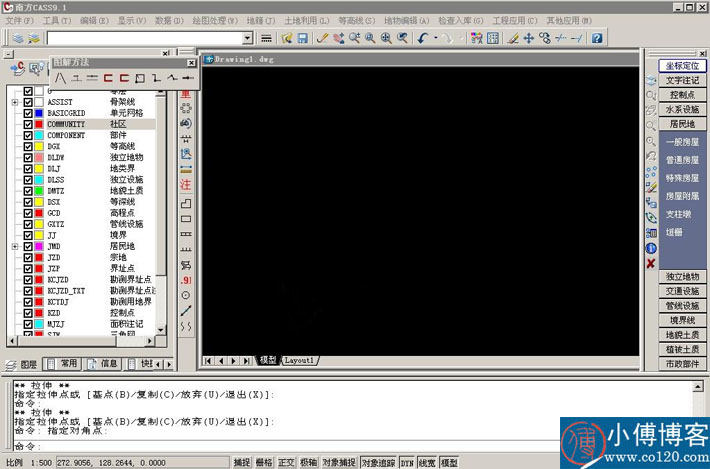Image resolution: width=710 pixels, height=469 pixels.
Task: Click the first peak-shaped icon in floating toolbar
Action: coord(61,78)
